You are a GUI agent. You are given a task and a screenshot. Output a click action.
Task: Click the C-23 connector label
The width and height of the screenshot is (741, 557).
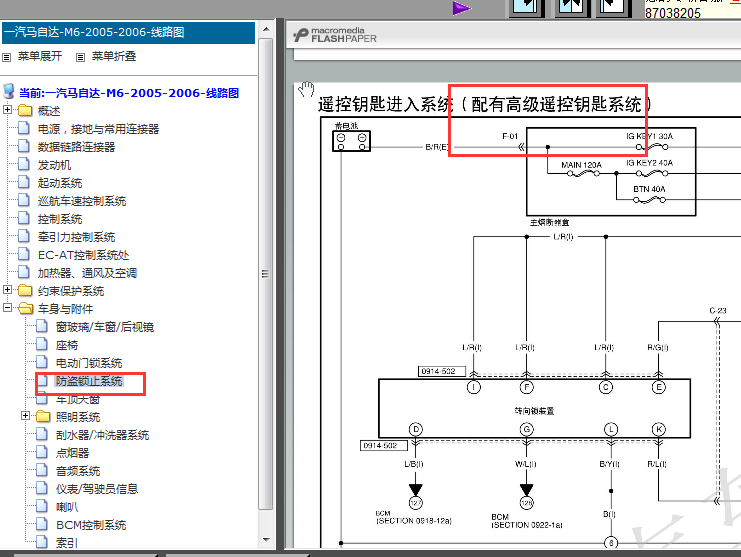coord(717,310)
